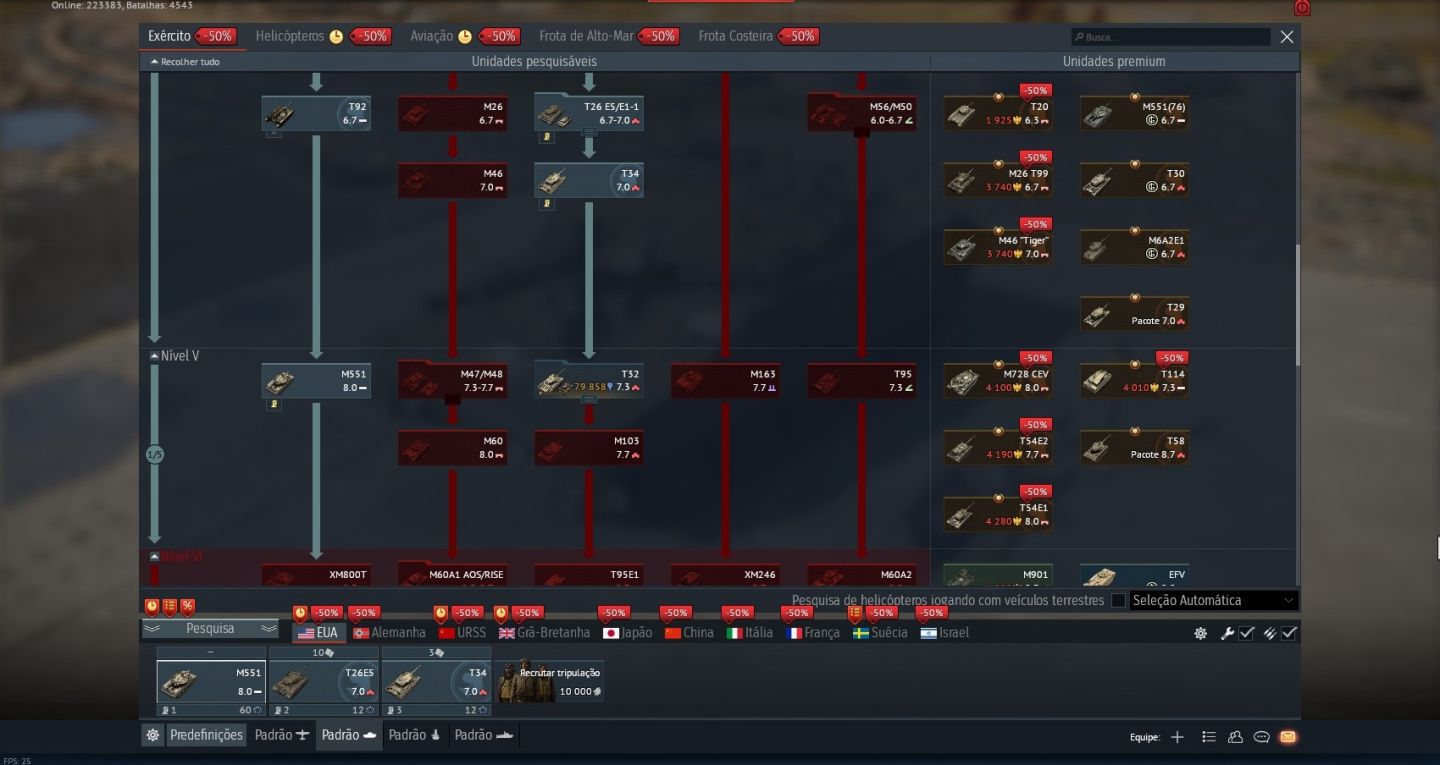Select the M103 heavy tank
This screenshot has height=765, width=1440.
589,448
